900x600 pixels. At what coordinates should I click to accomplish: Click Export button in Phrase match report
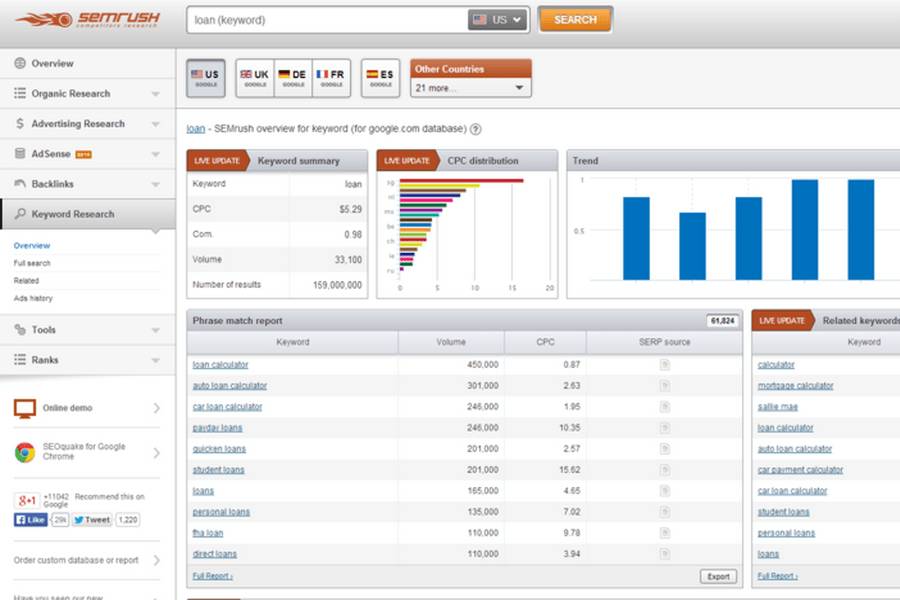point(718,576)
